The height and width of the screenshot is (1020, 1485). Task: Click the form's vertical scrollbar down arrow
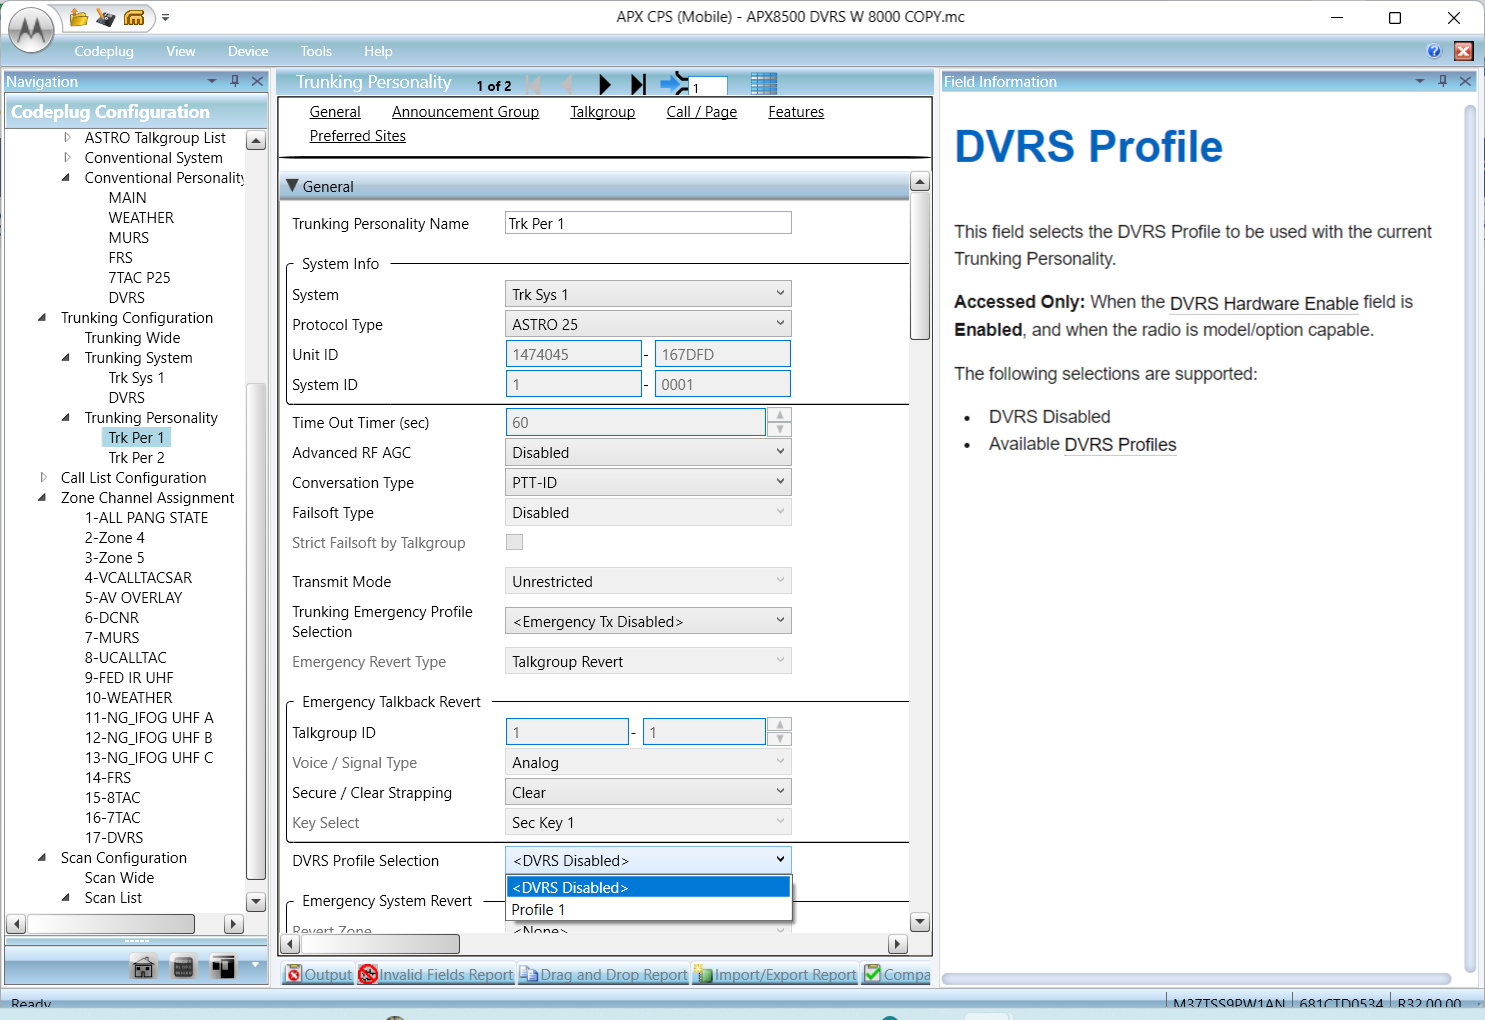click(x=920, y=922)
